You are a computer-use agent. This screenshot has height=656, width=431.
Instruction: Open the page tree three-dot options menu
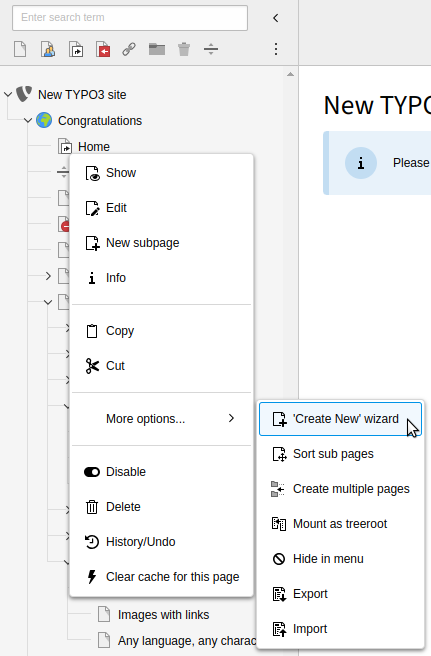pos(276,49)
